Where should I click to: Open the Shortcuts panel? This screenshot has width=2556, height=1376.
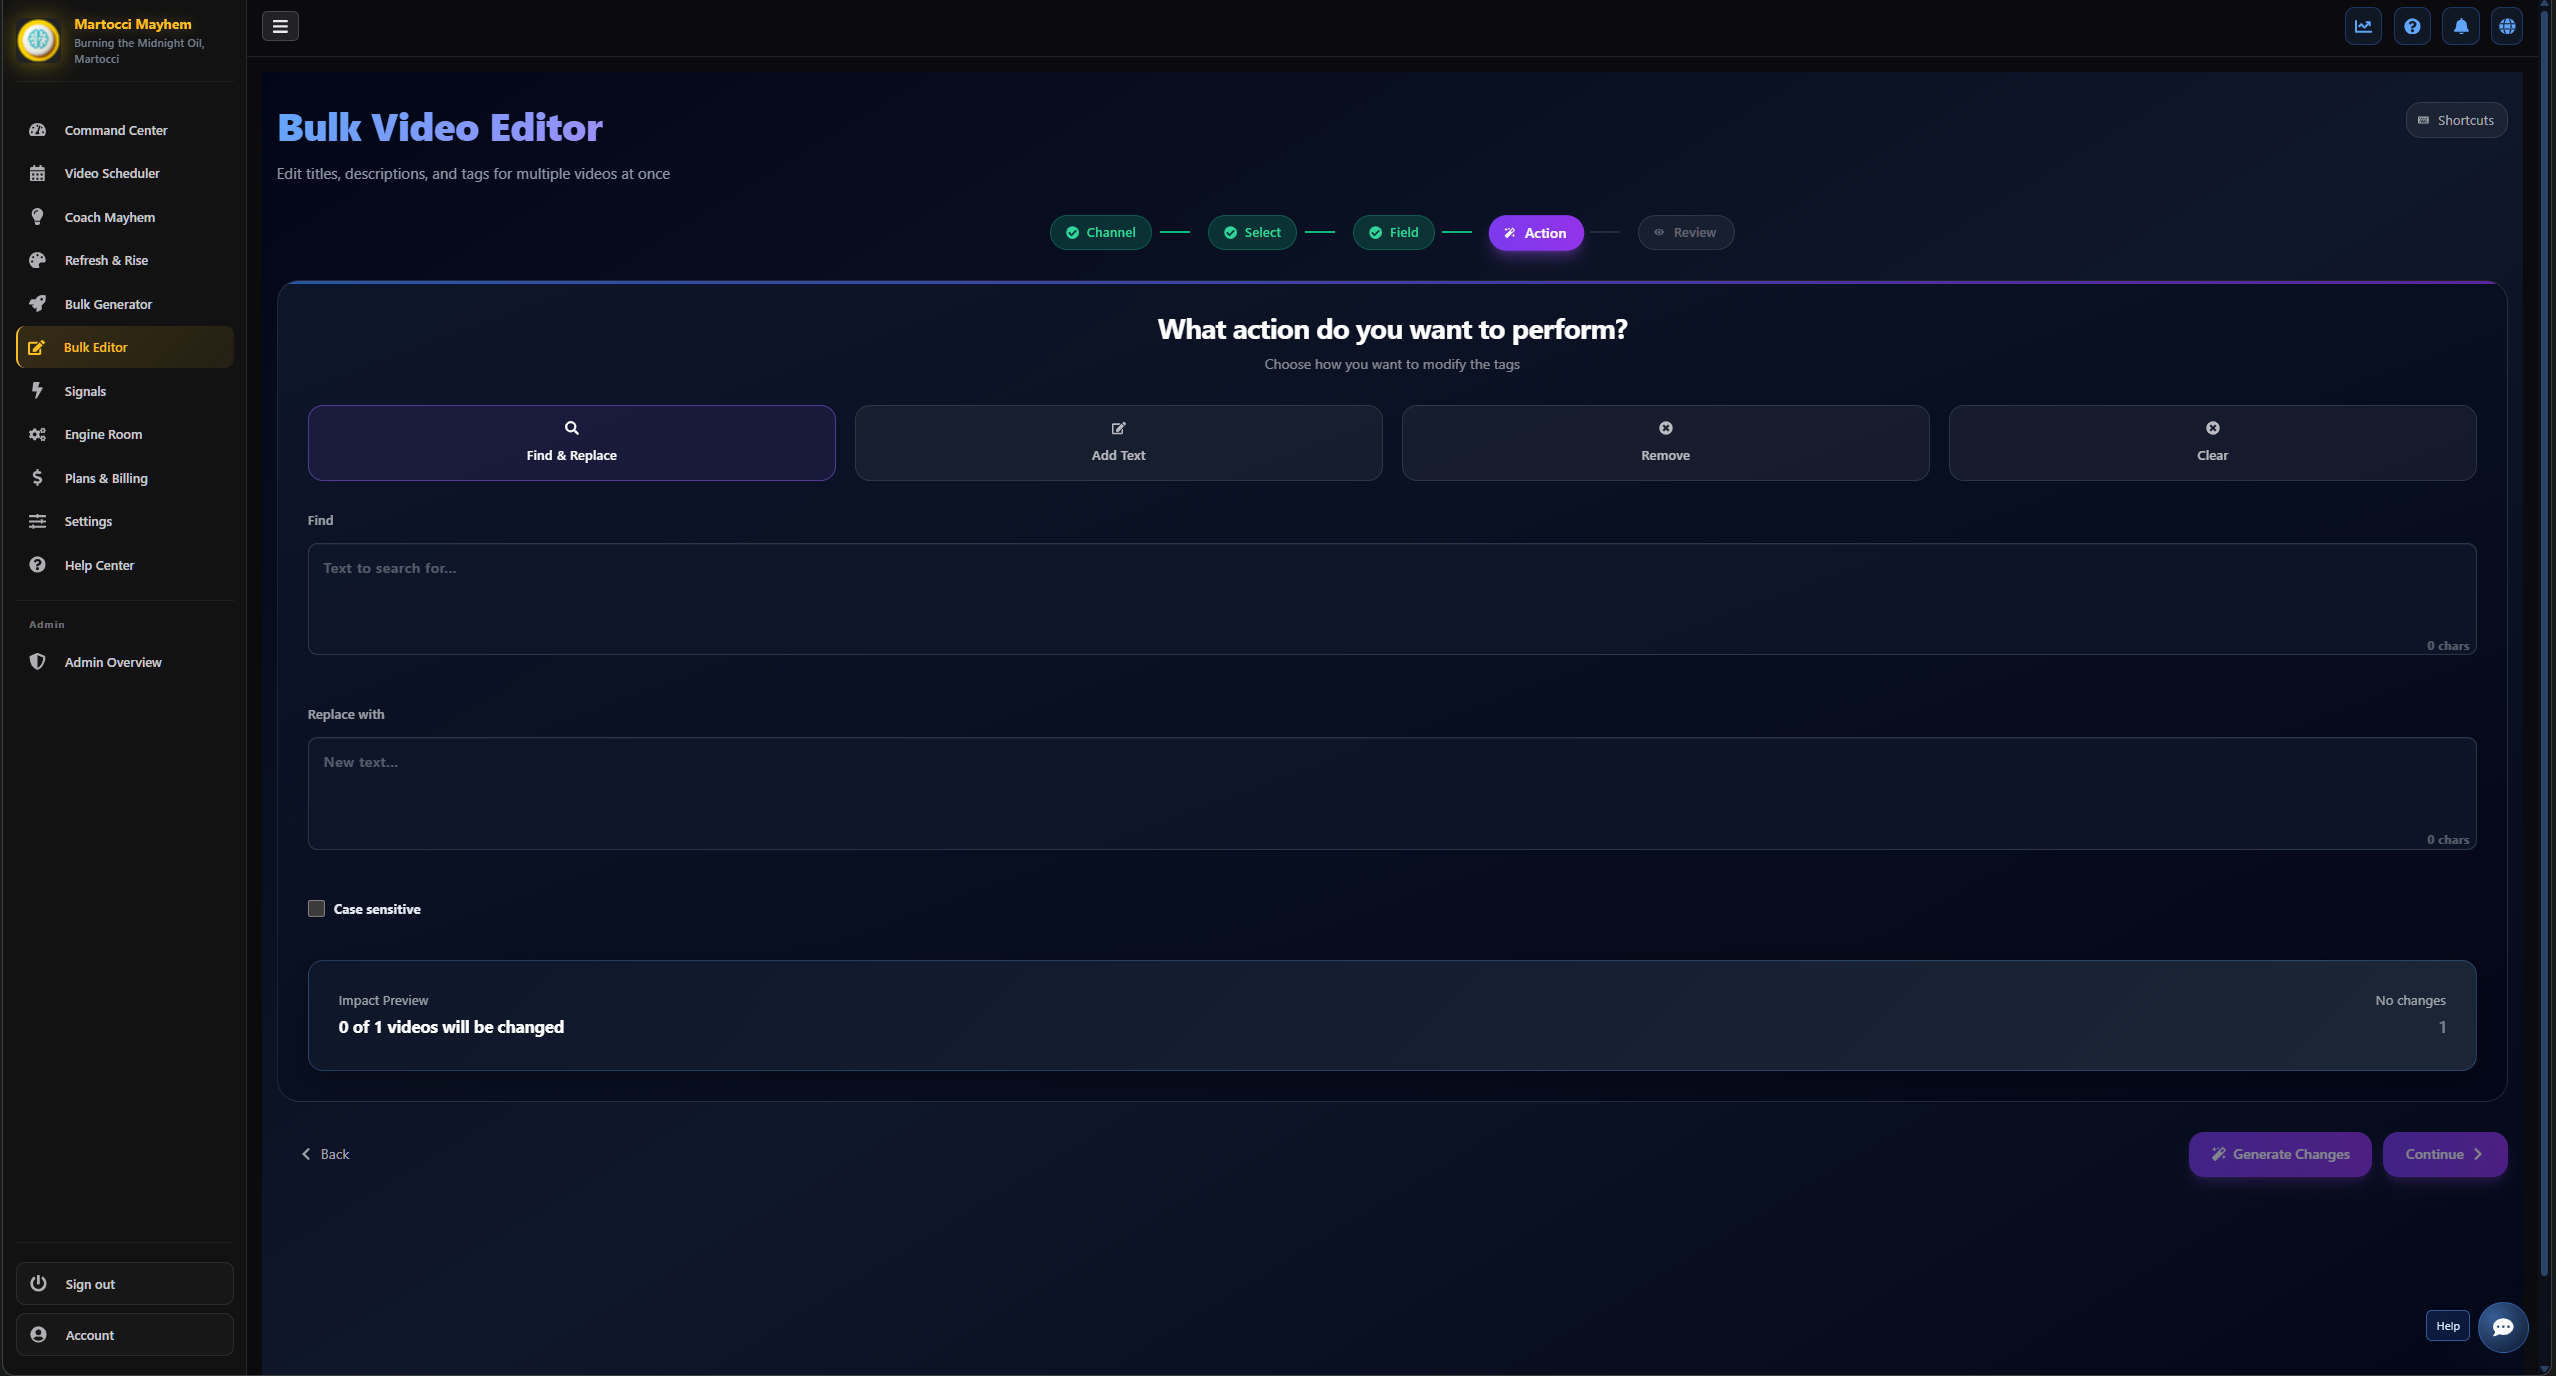[x=2456, y=119]
